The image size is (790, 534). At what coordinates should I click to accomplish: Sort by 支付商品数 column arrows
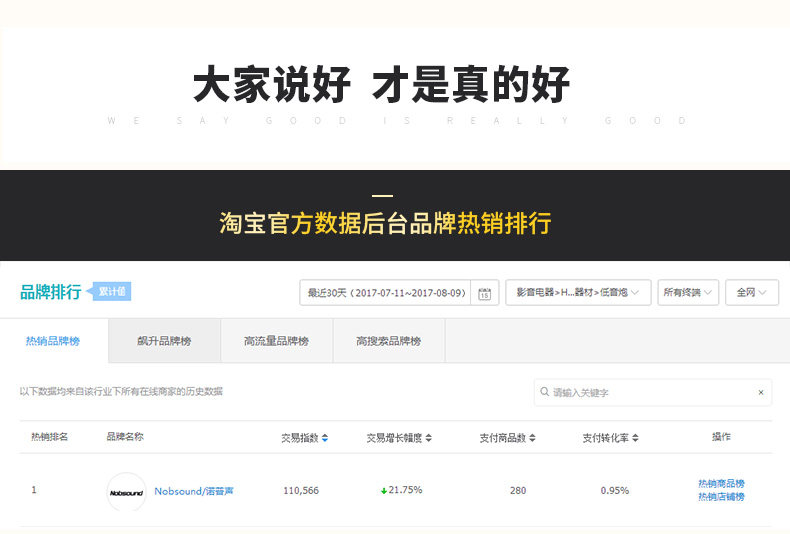[x=533, y=438]
